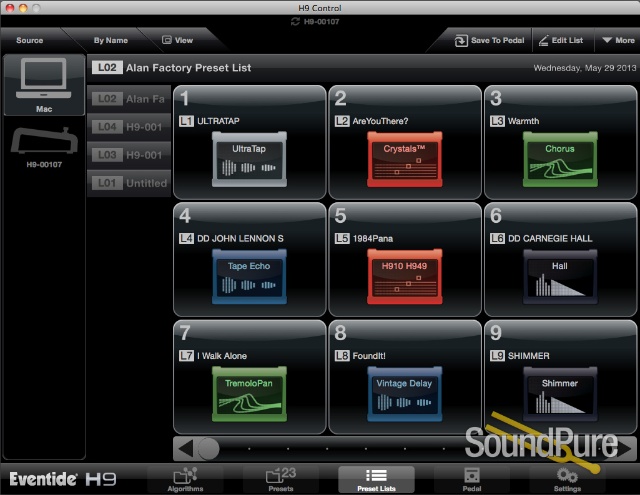Click the Wednesday, May 29 2013 date
This screenshot has height=495, width=640.
(x=585, y=68)
